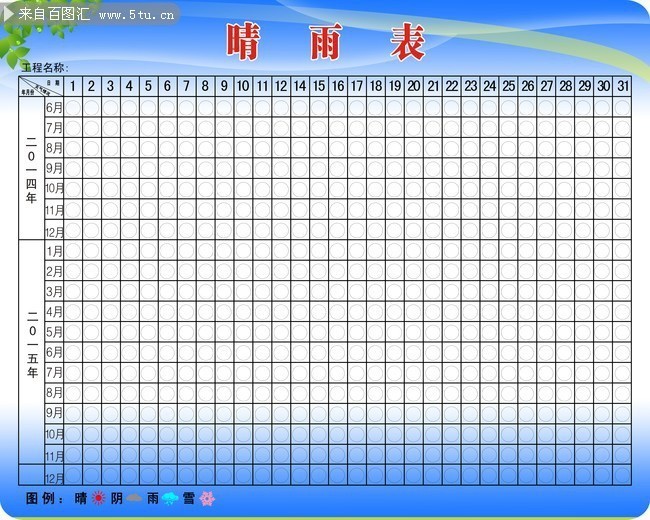Select day column header 26
Viewport: 650px width, 520px height.
(x=527, y=86)
